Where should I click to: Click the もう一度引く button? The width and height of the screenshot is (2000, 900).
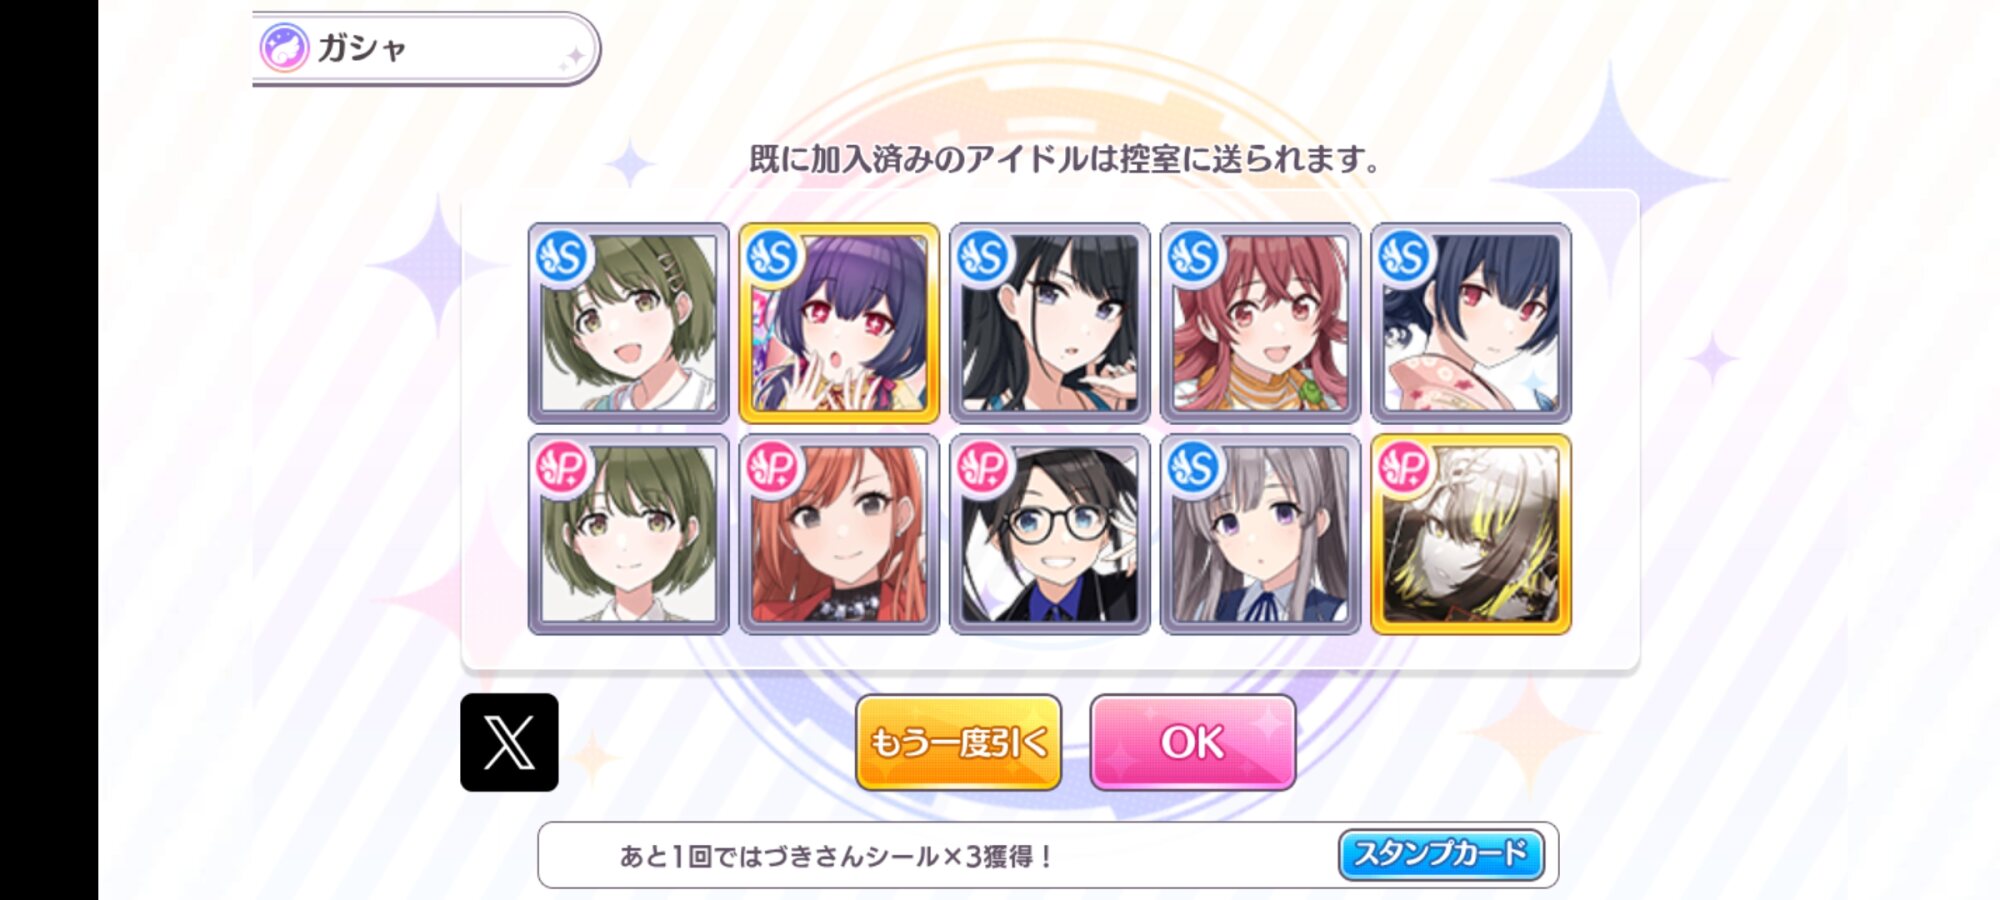point(958,742)
